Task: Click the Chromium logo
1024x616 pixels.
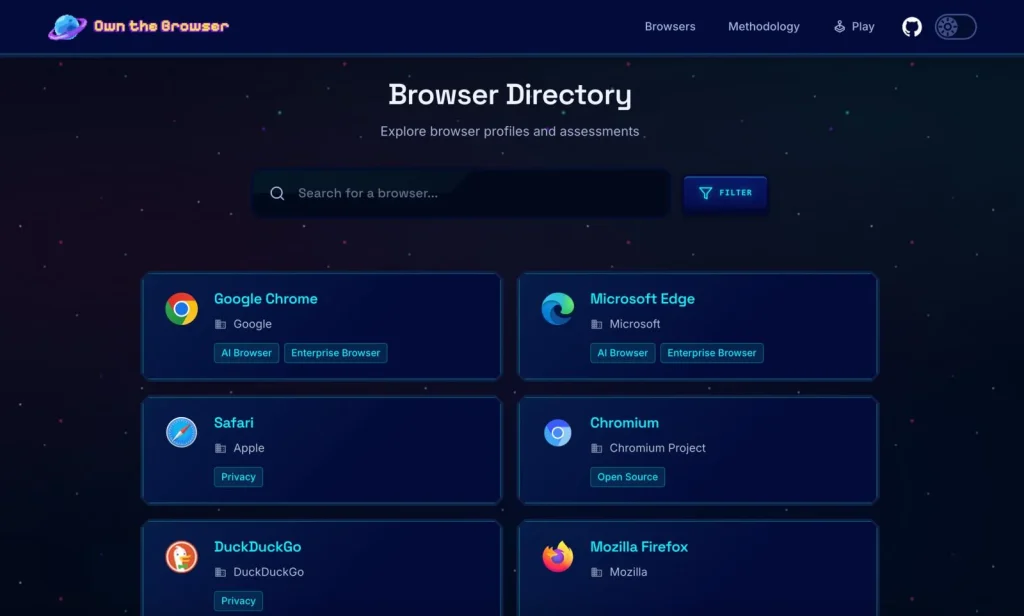Action: pos(558,432)
